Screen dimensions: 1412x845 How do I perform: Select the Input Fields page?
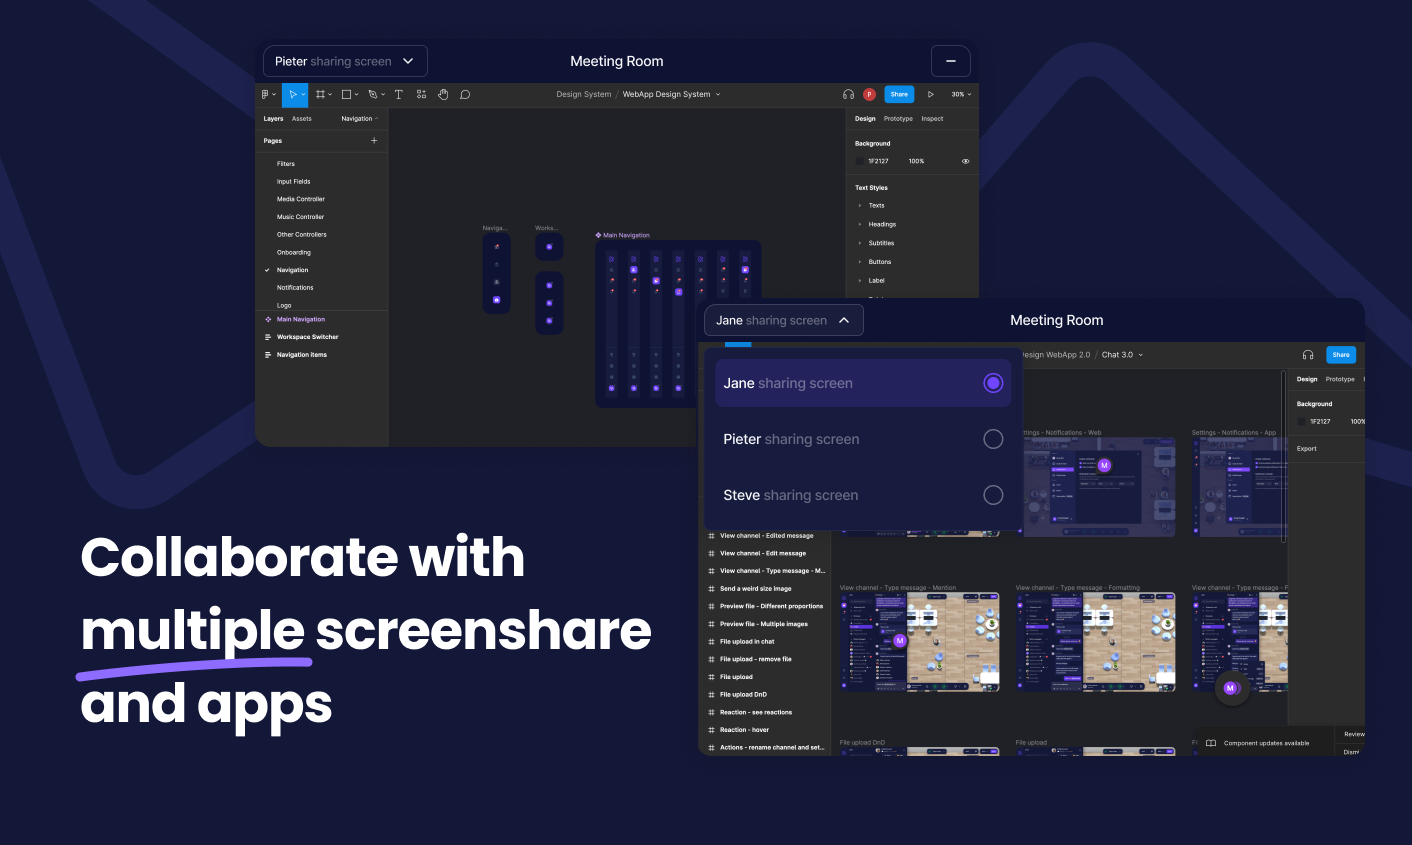pyautogui.click(x=294, y=182)
